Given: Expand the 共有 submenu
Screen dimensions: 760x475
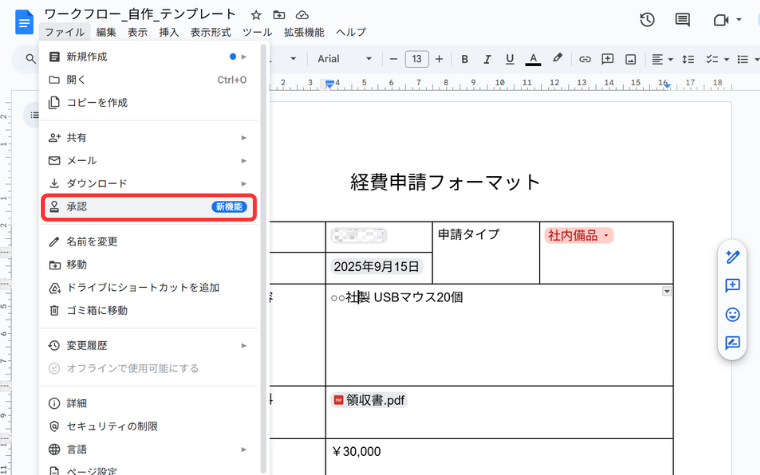Looking at the screenshot, I should click(x=149, y=138).
